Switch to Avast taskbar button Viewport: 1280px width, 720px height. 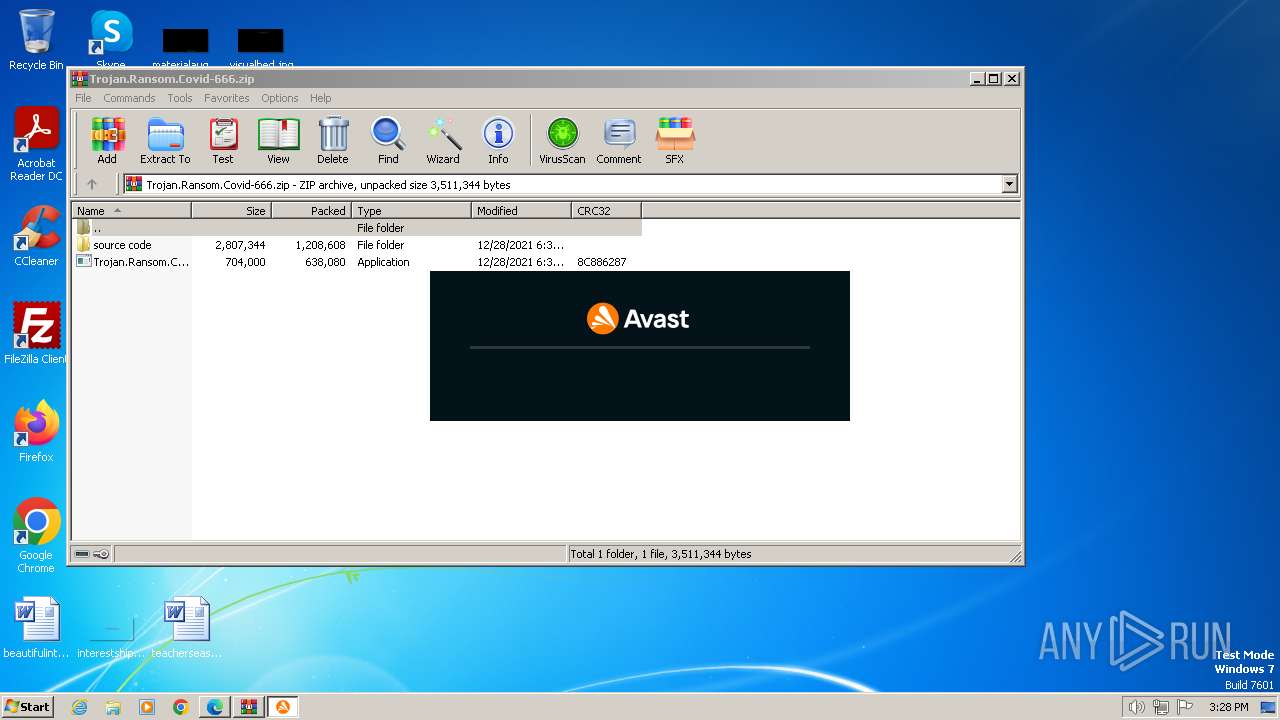[282, 707]
